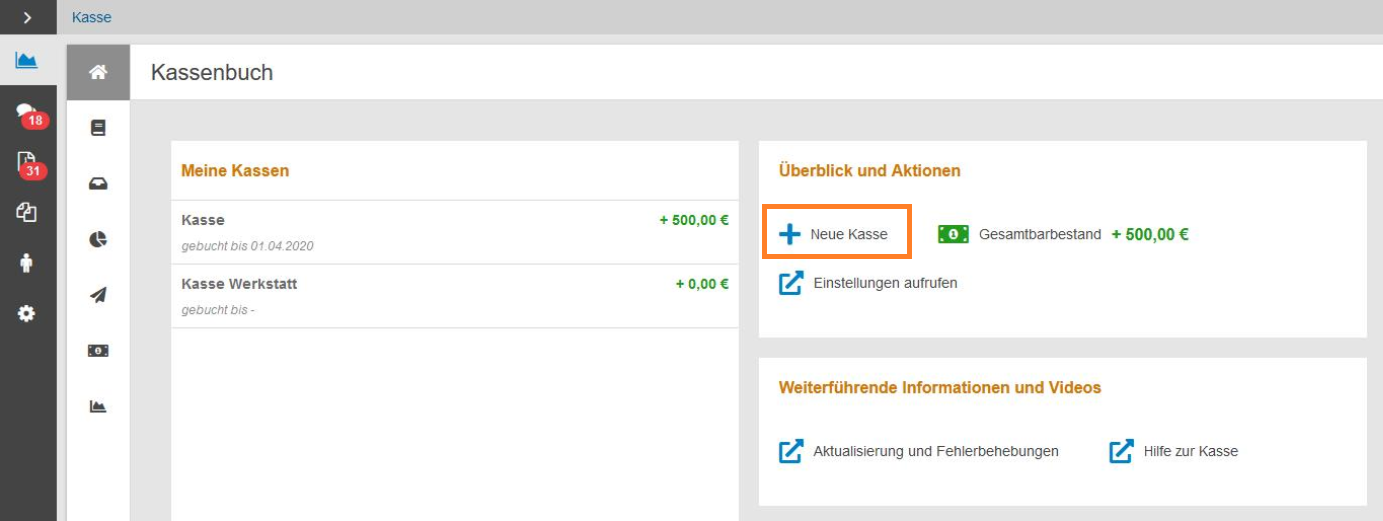Click the Kassenbuch page title

(x=212, y=72)
